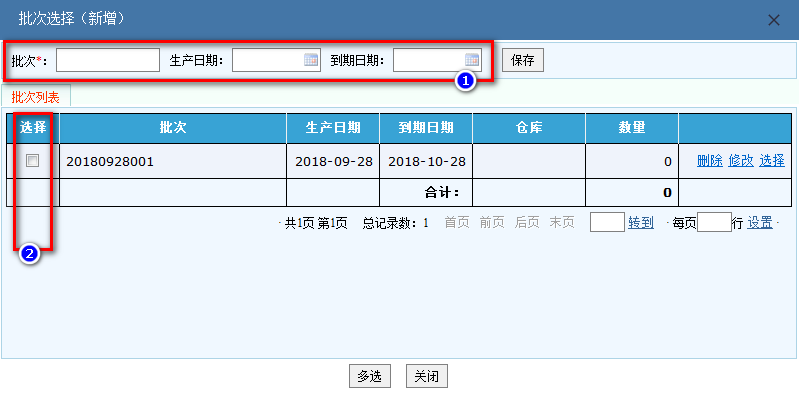Edit batch via 修改 link
This screenshot has width=799, height=399.
coord(741,161)
